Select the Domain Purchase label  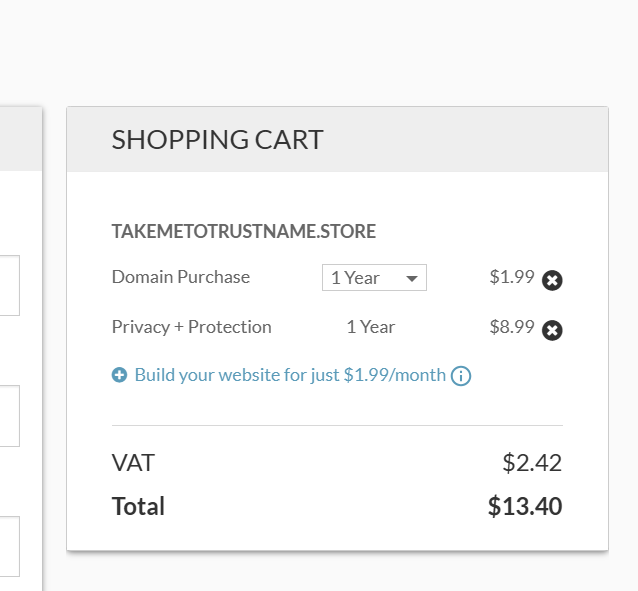coord(181,277)
